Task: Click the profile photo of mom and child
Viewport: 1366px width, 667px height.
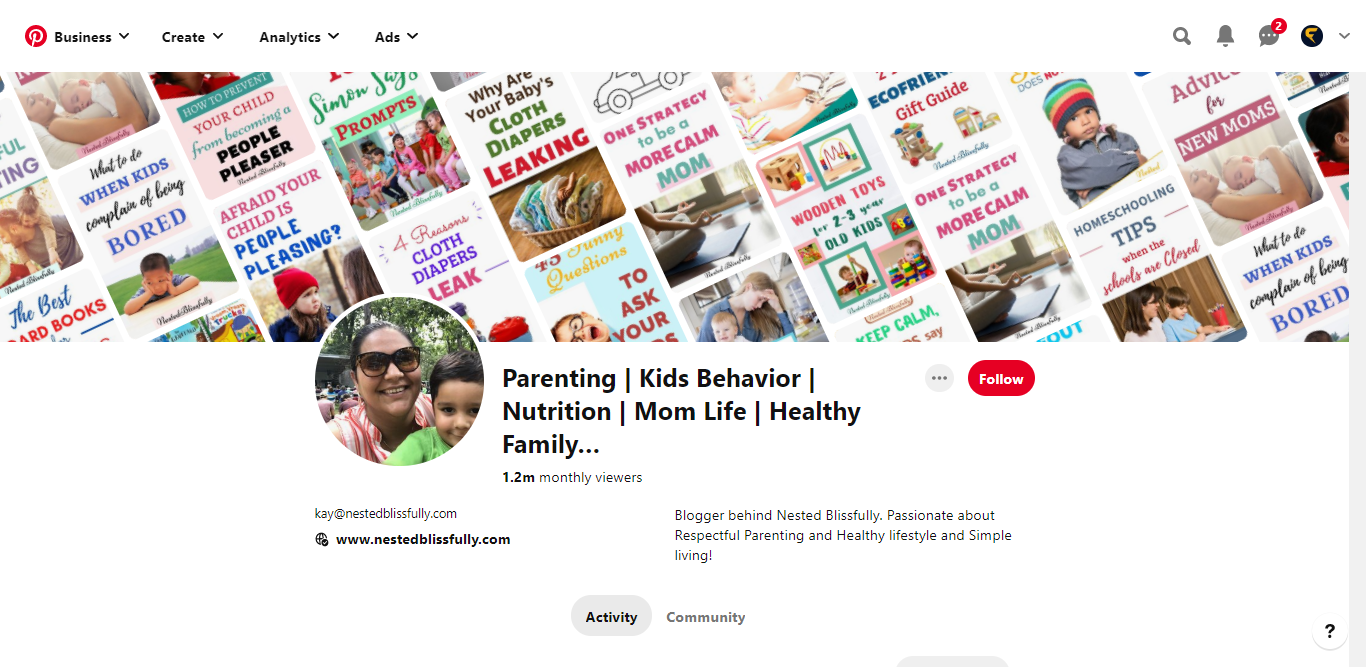Action: pyautogui.click(x=400, y=381)
